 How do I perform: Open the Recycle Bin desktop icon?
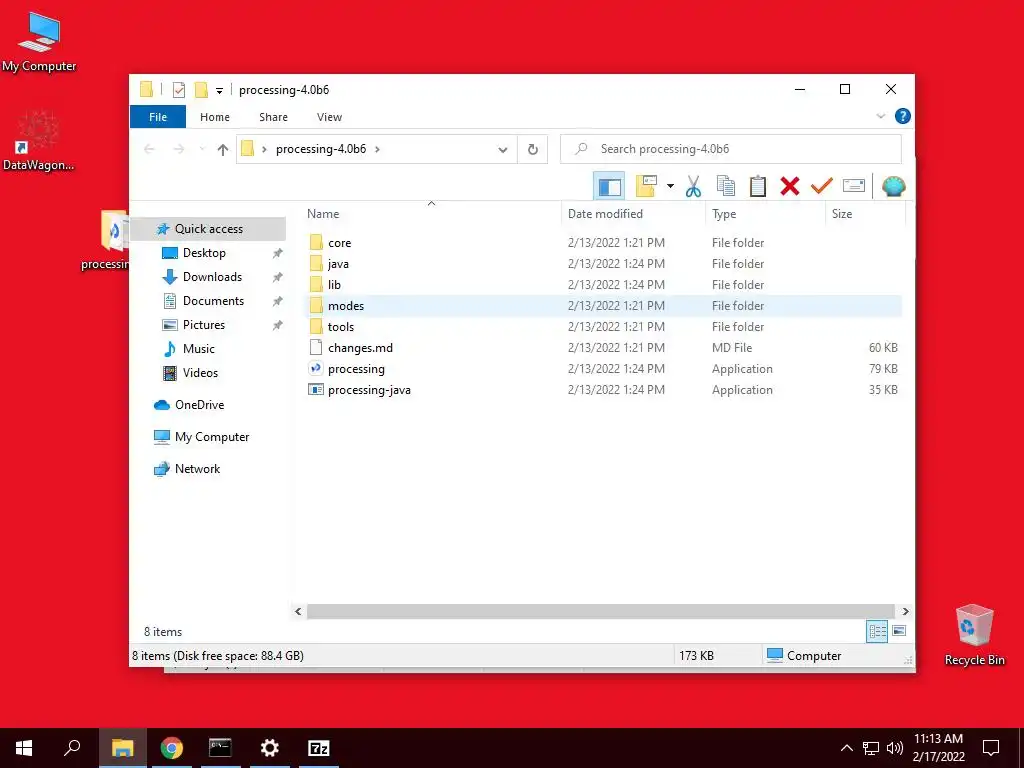[974, 635]
